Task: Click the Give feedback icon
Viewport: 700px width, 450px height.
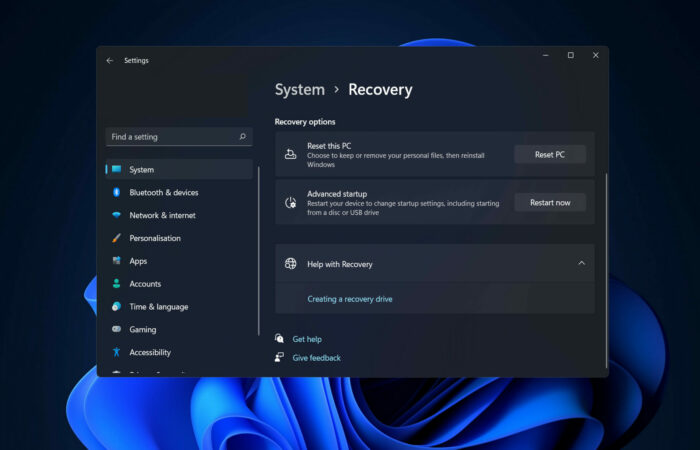Action: click(x=279, y=357)
